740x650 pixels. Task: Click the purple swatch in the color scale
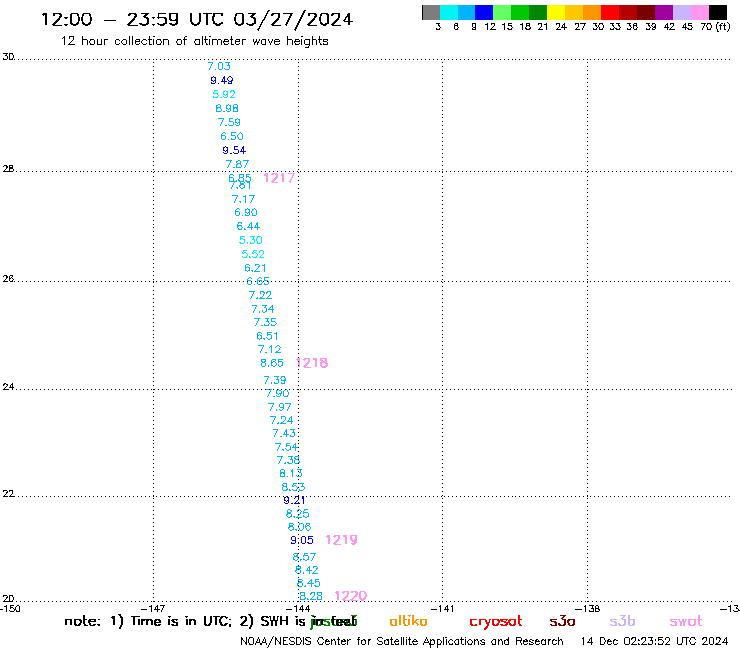point(664,12)
